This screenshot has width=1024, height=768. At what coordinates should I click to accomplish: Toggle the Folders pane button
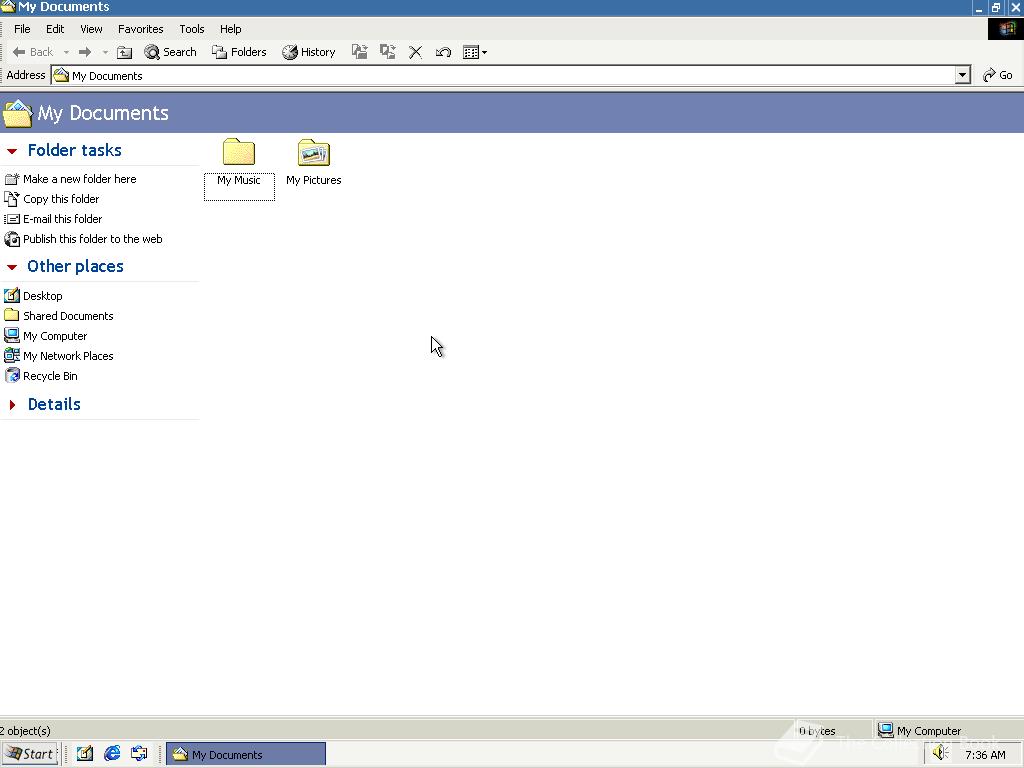point(239,52)
